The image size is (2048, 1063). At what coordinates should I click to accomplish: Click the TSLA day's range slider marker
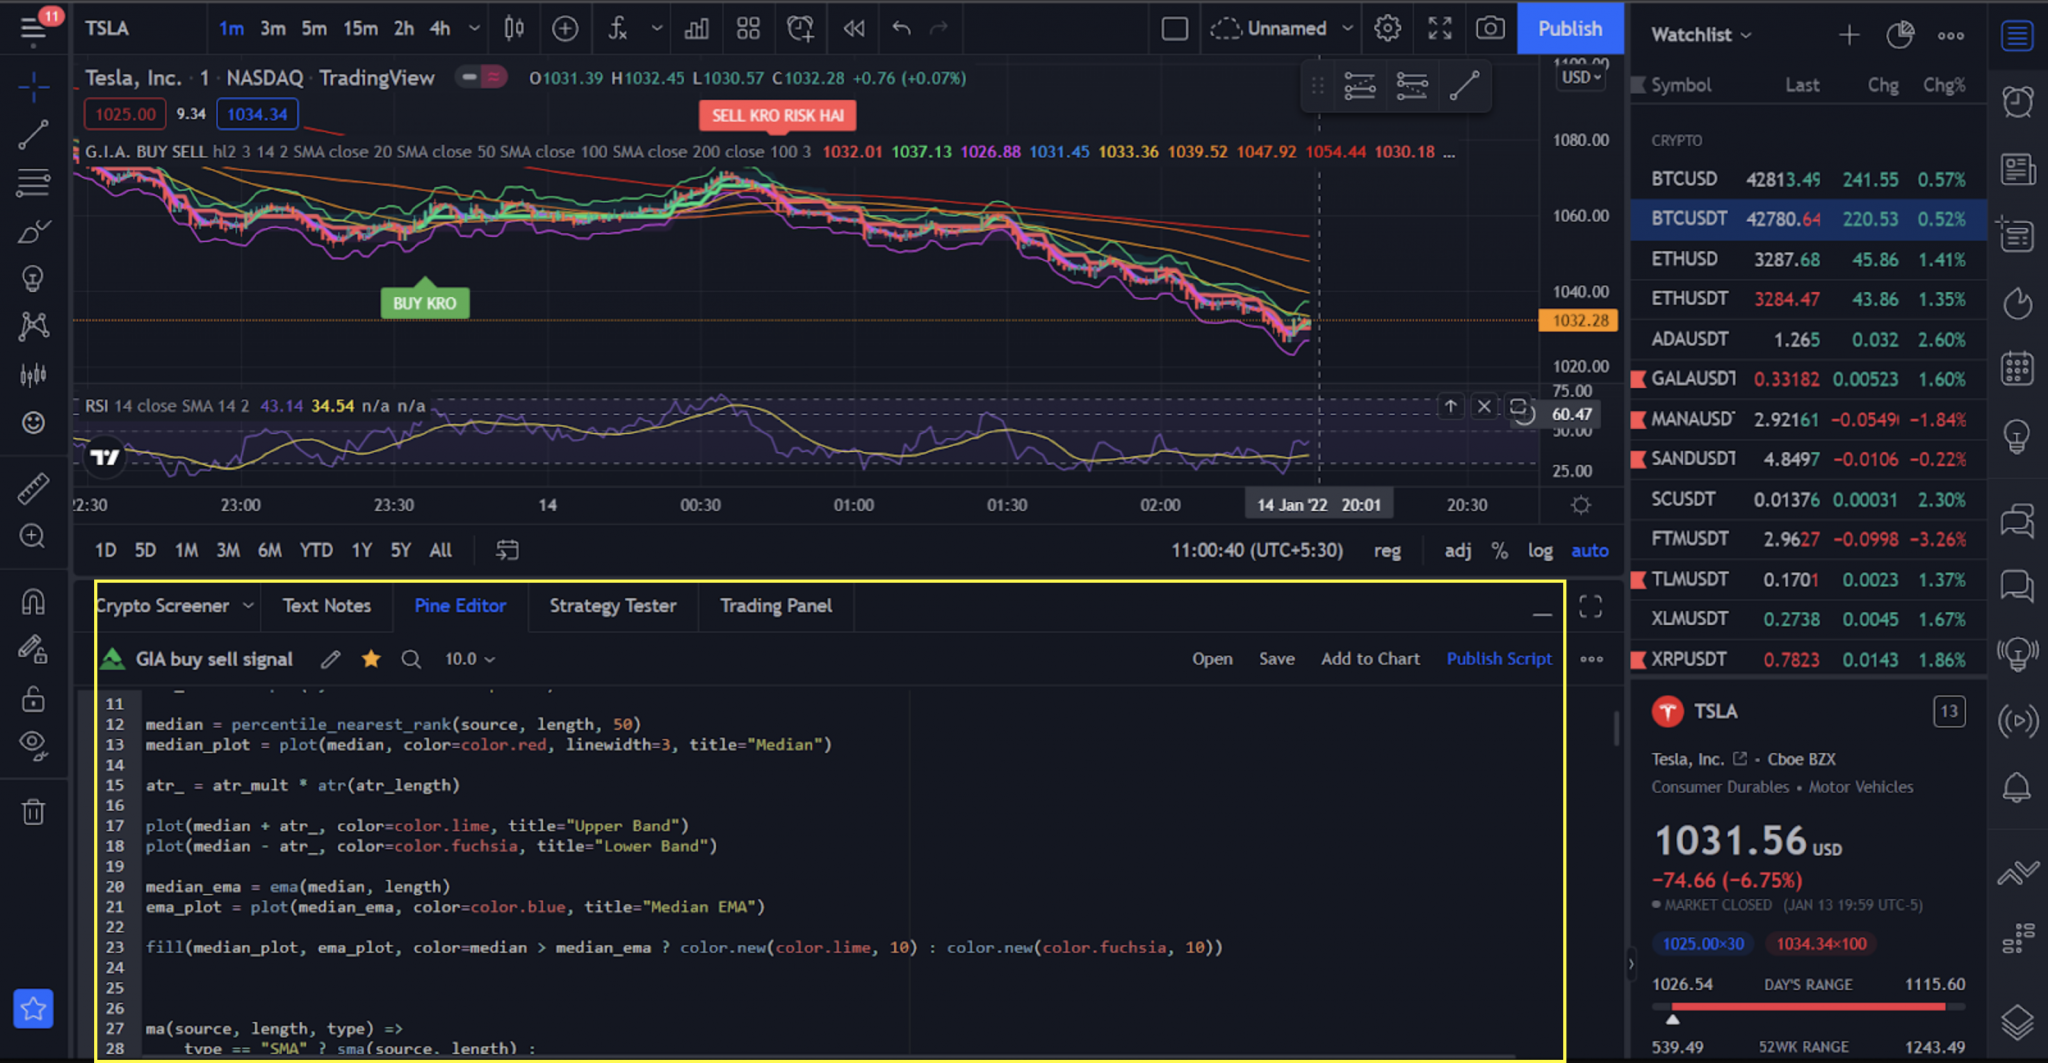click(1673, 1019)
